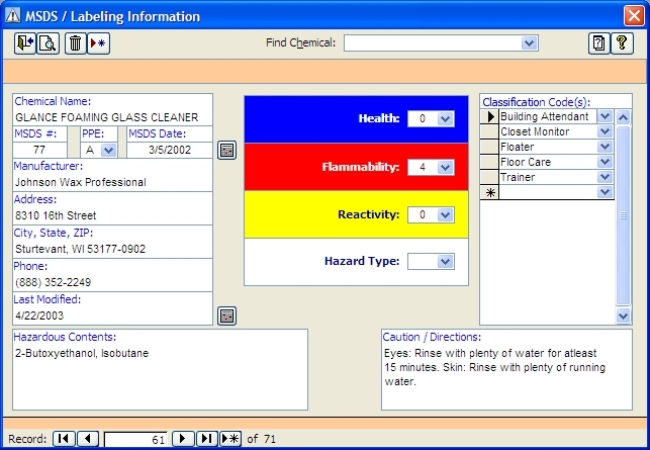Open dropdown on blank new classification row
Screen dimensions: 650x450
(x=605, y=192)
